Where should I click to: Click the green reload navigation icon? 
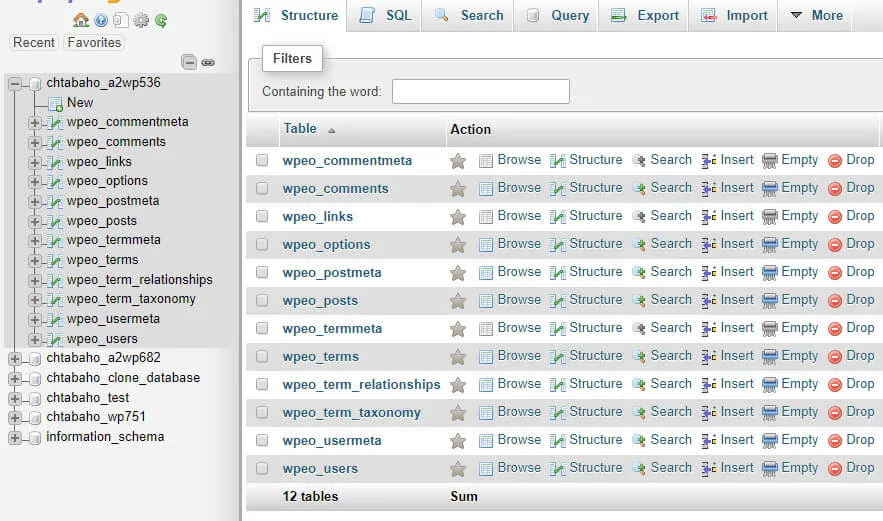coord(160,20)
